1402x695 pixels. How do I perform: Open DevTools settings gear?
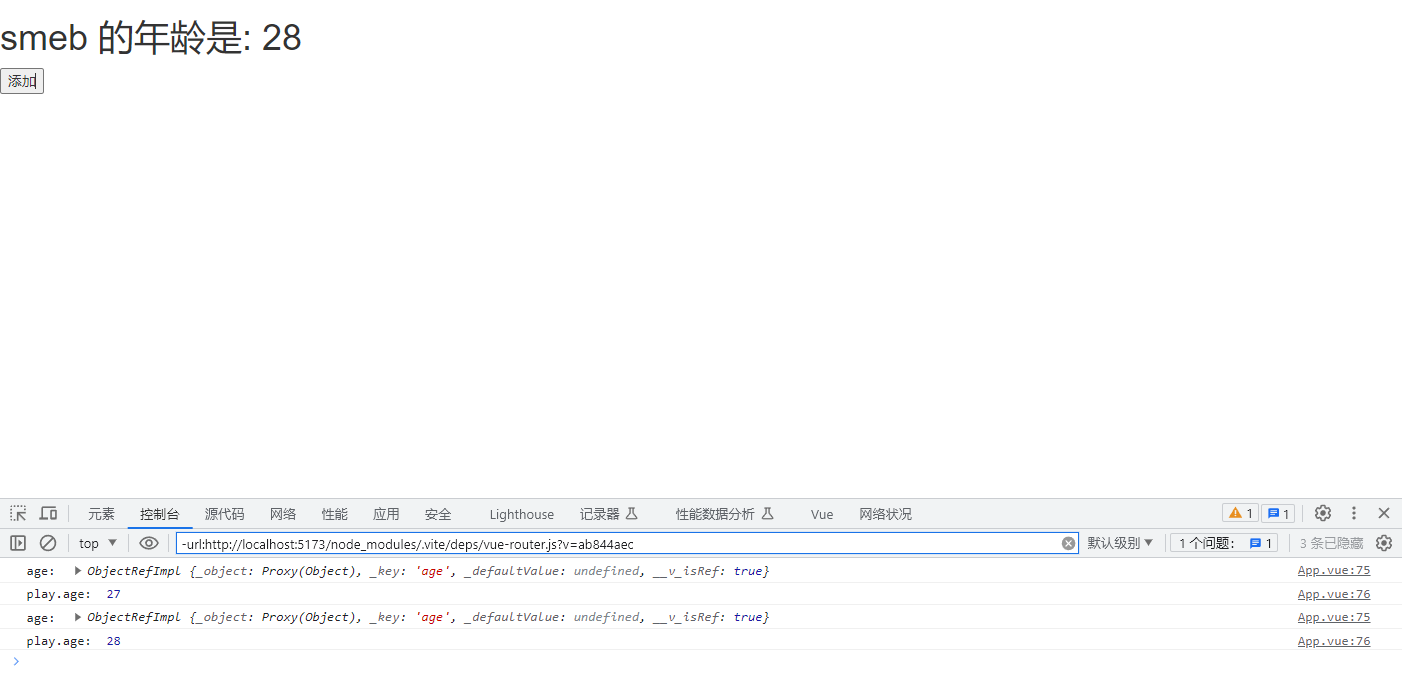[x=1323, y=513]
